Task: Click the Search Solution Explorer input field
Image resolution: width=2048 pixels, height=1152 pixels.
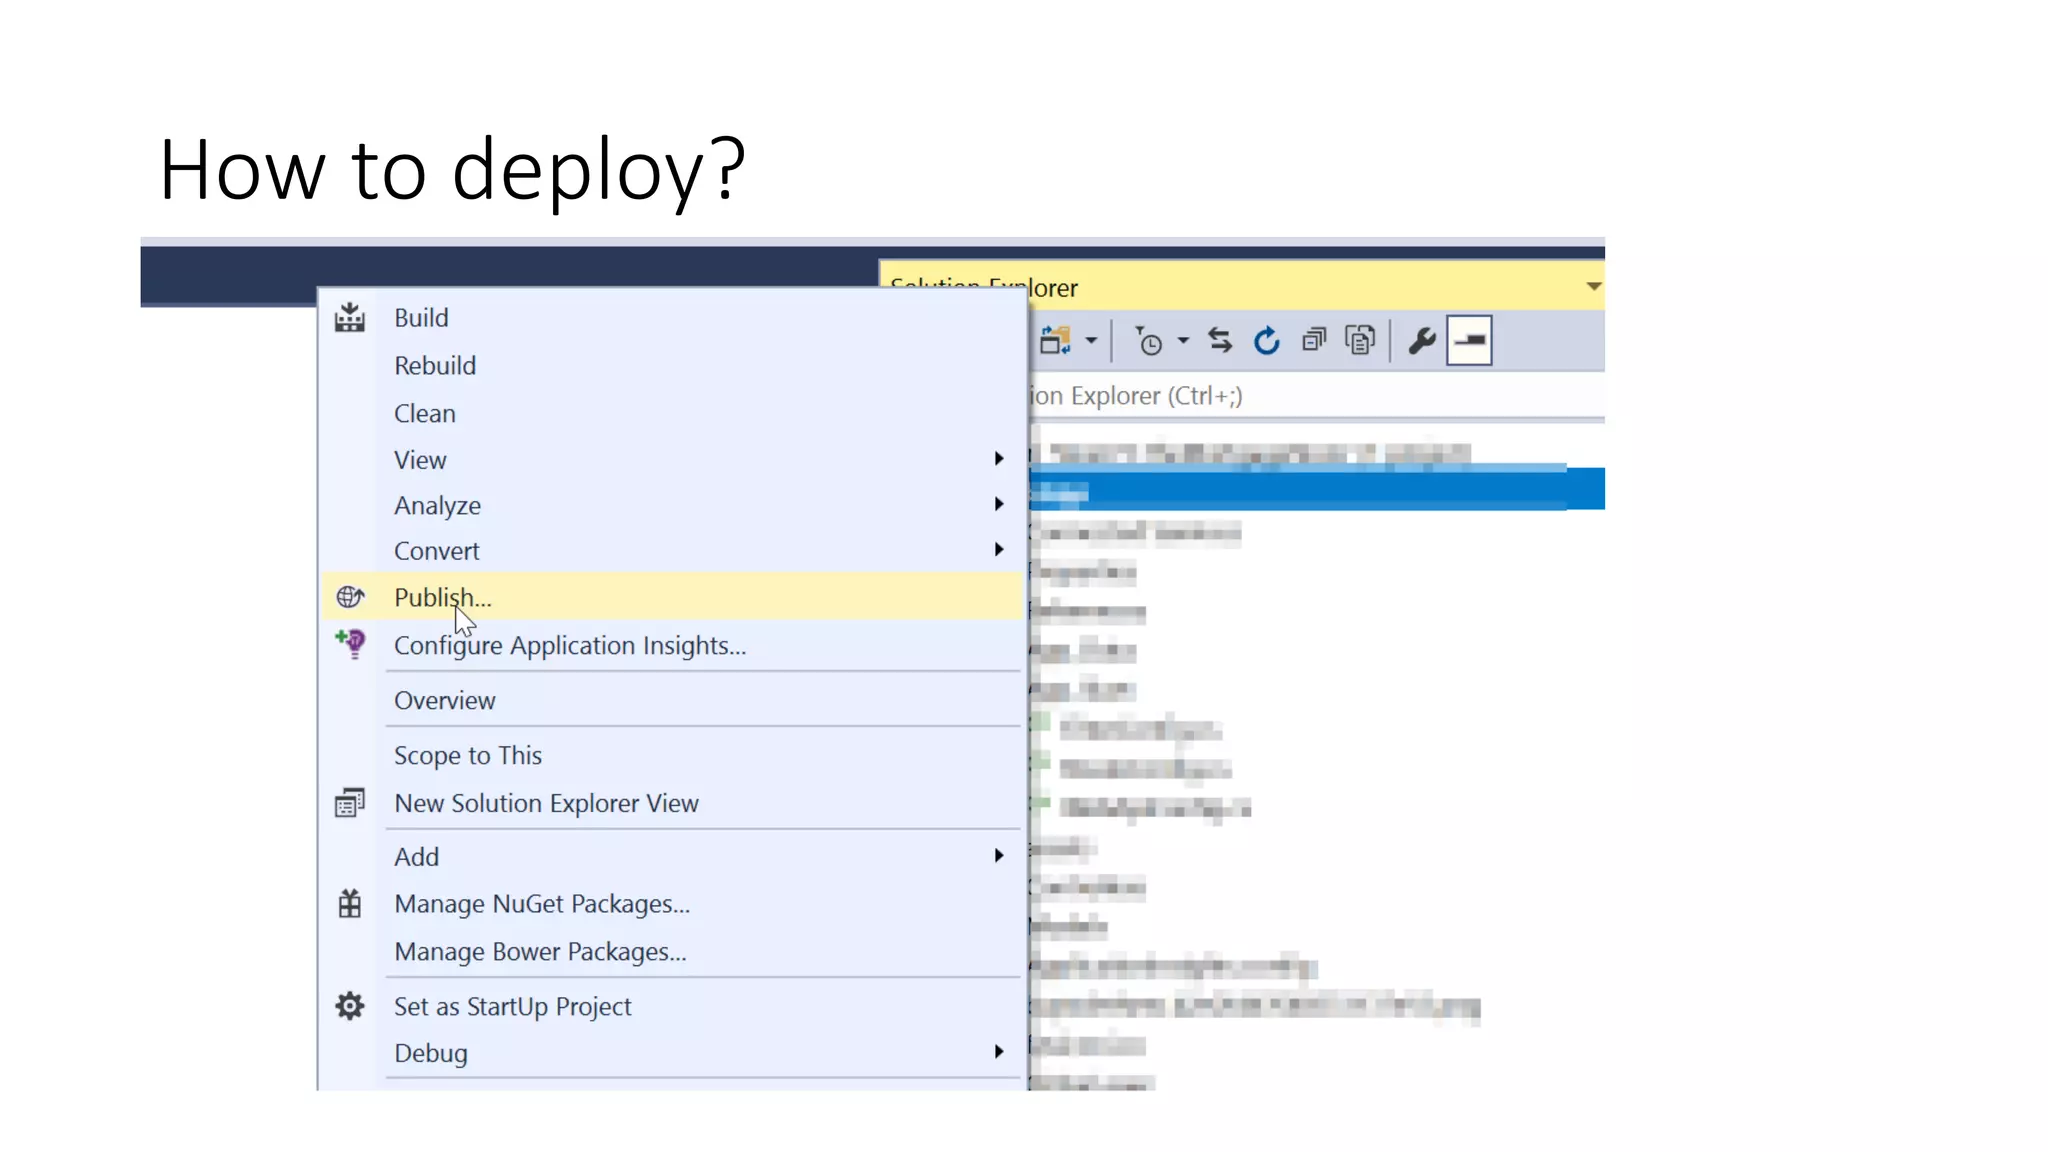Action: click(x=1317, y=396)
